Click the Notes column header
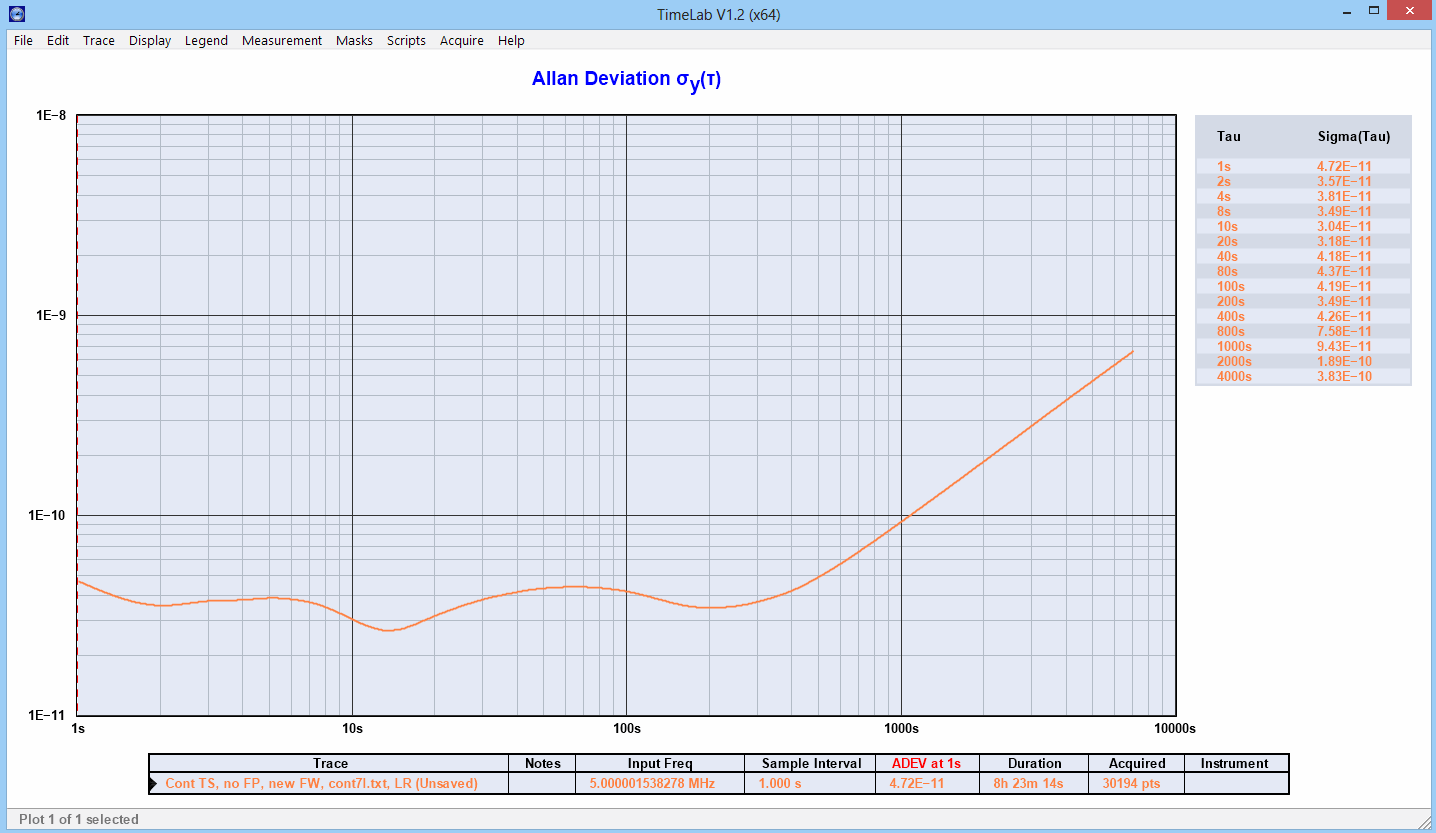The image size is (1436, 833). coord(543,763)
